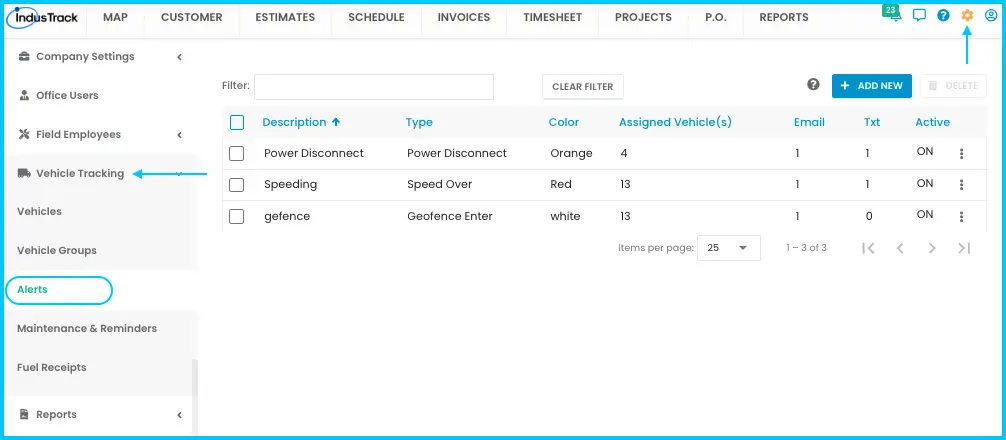
Task: Open the P.O. tab
Action: tap(716, 18)
